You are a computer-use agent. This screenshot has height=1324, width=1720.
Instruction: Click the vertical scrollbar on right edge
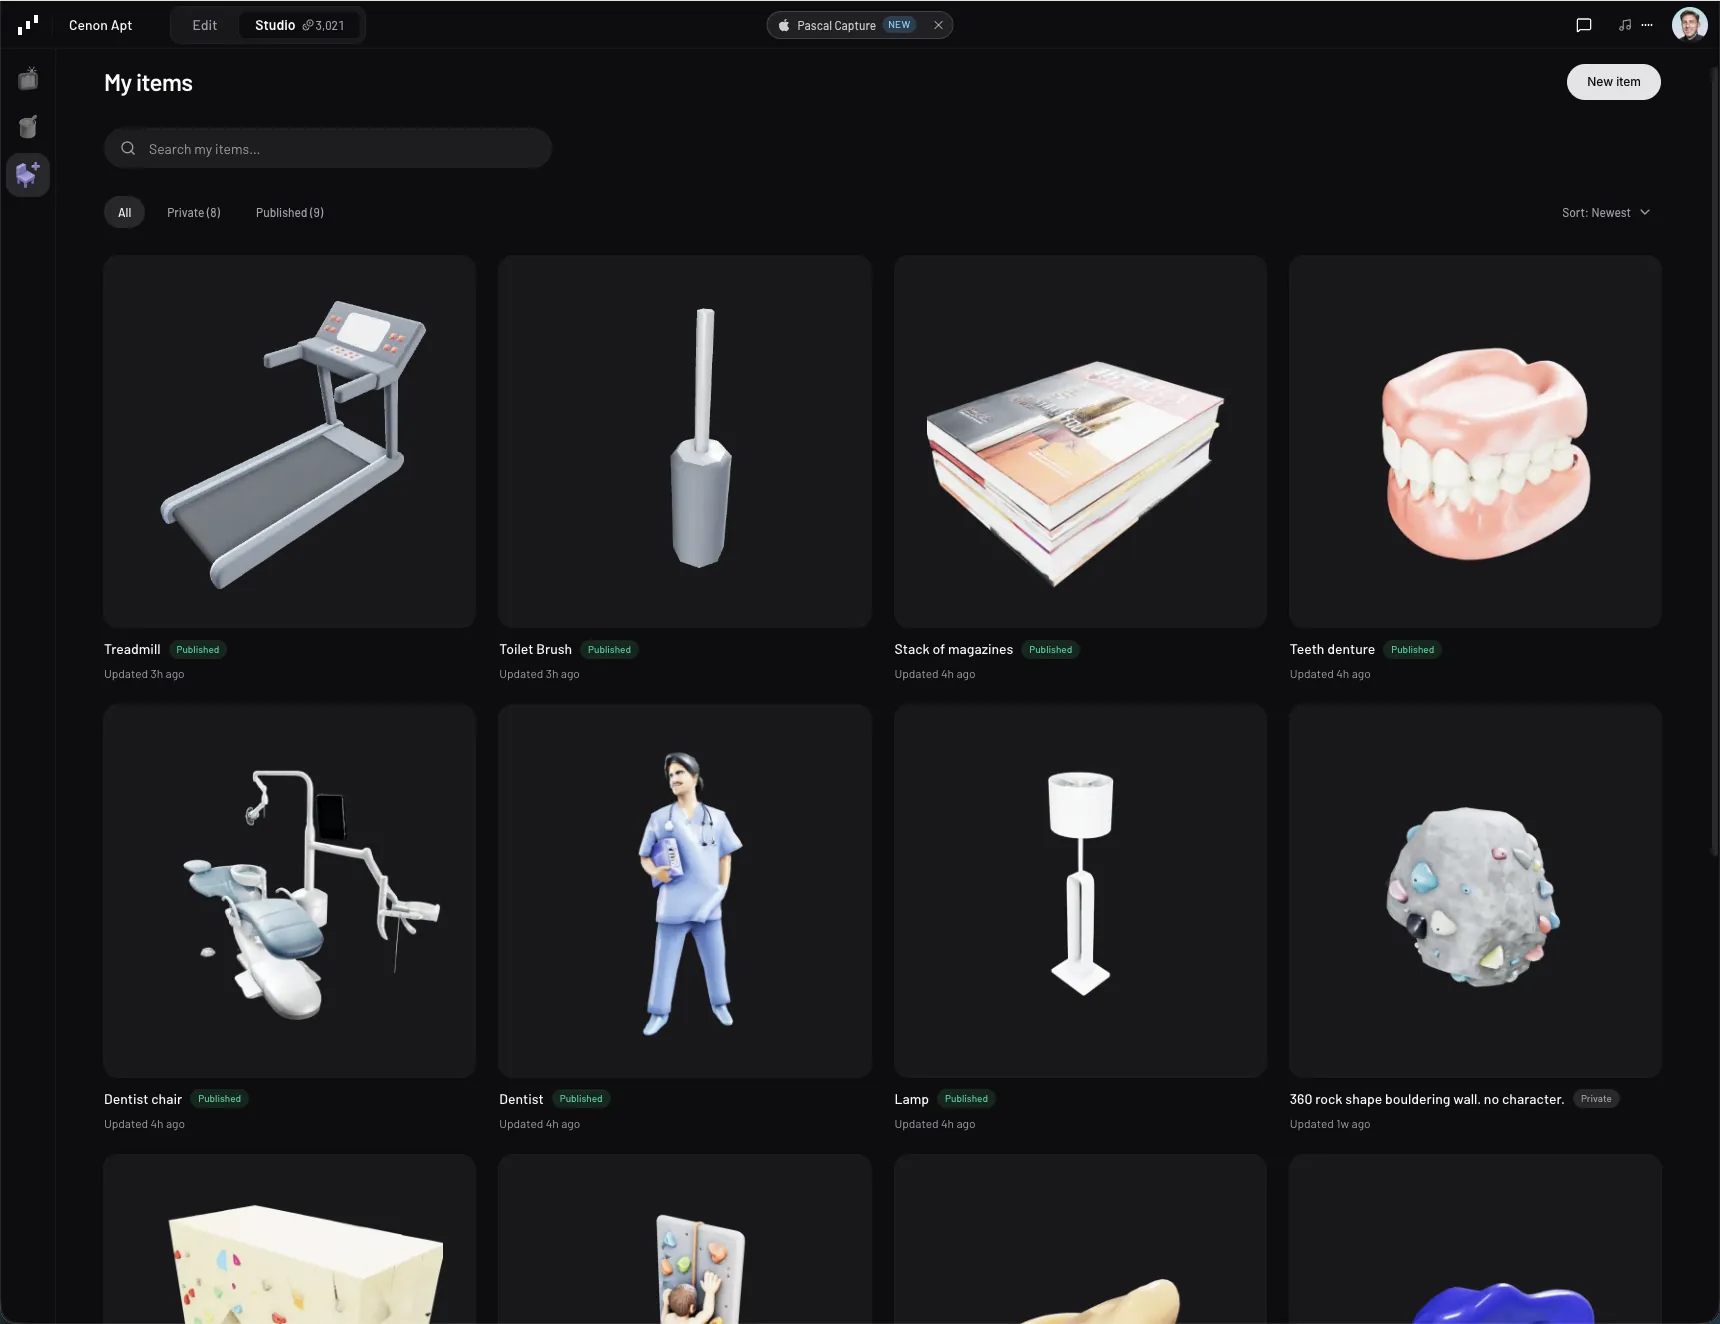coord(1714,460)
